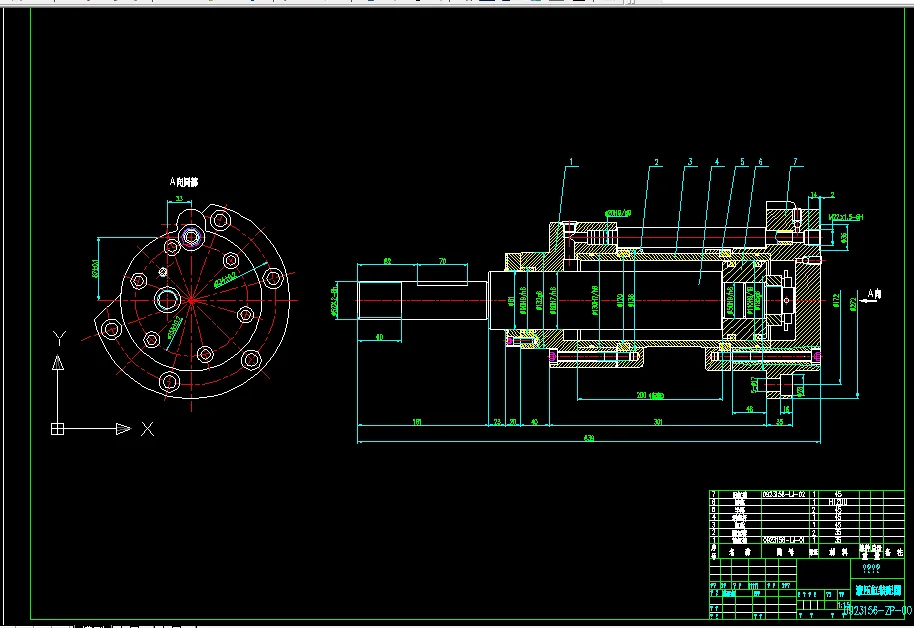The image size is (914, 628).
Task: Click the cyan drawing title in title block
Action: click(878, 590)
